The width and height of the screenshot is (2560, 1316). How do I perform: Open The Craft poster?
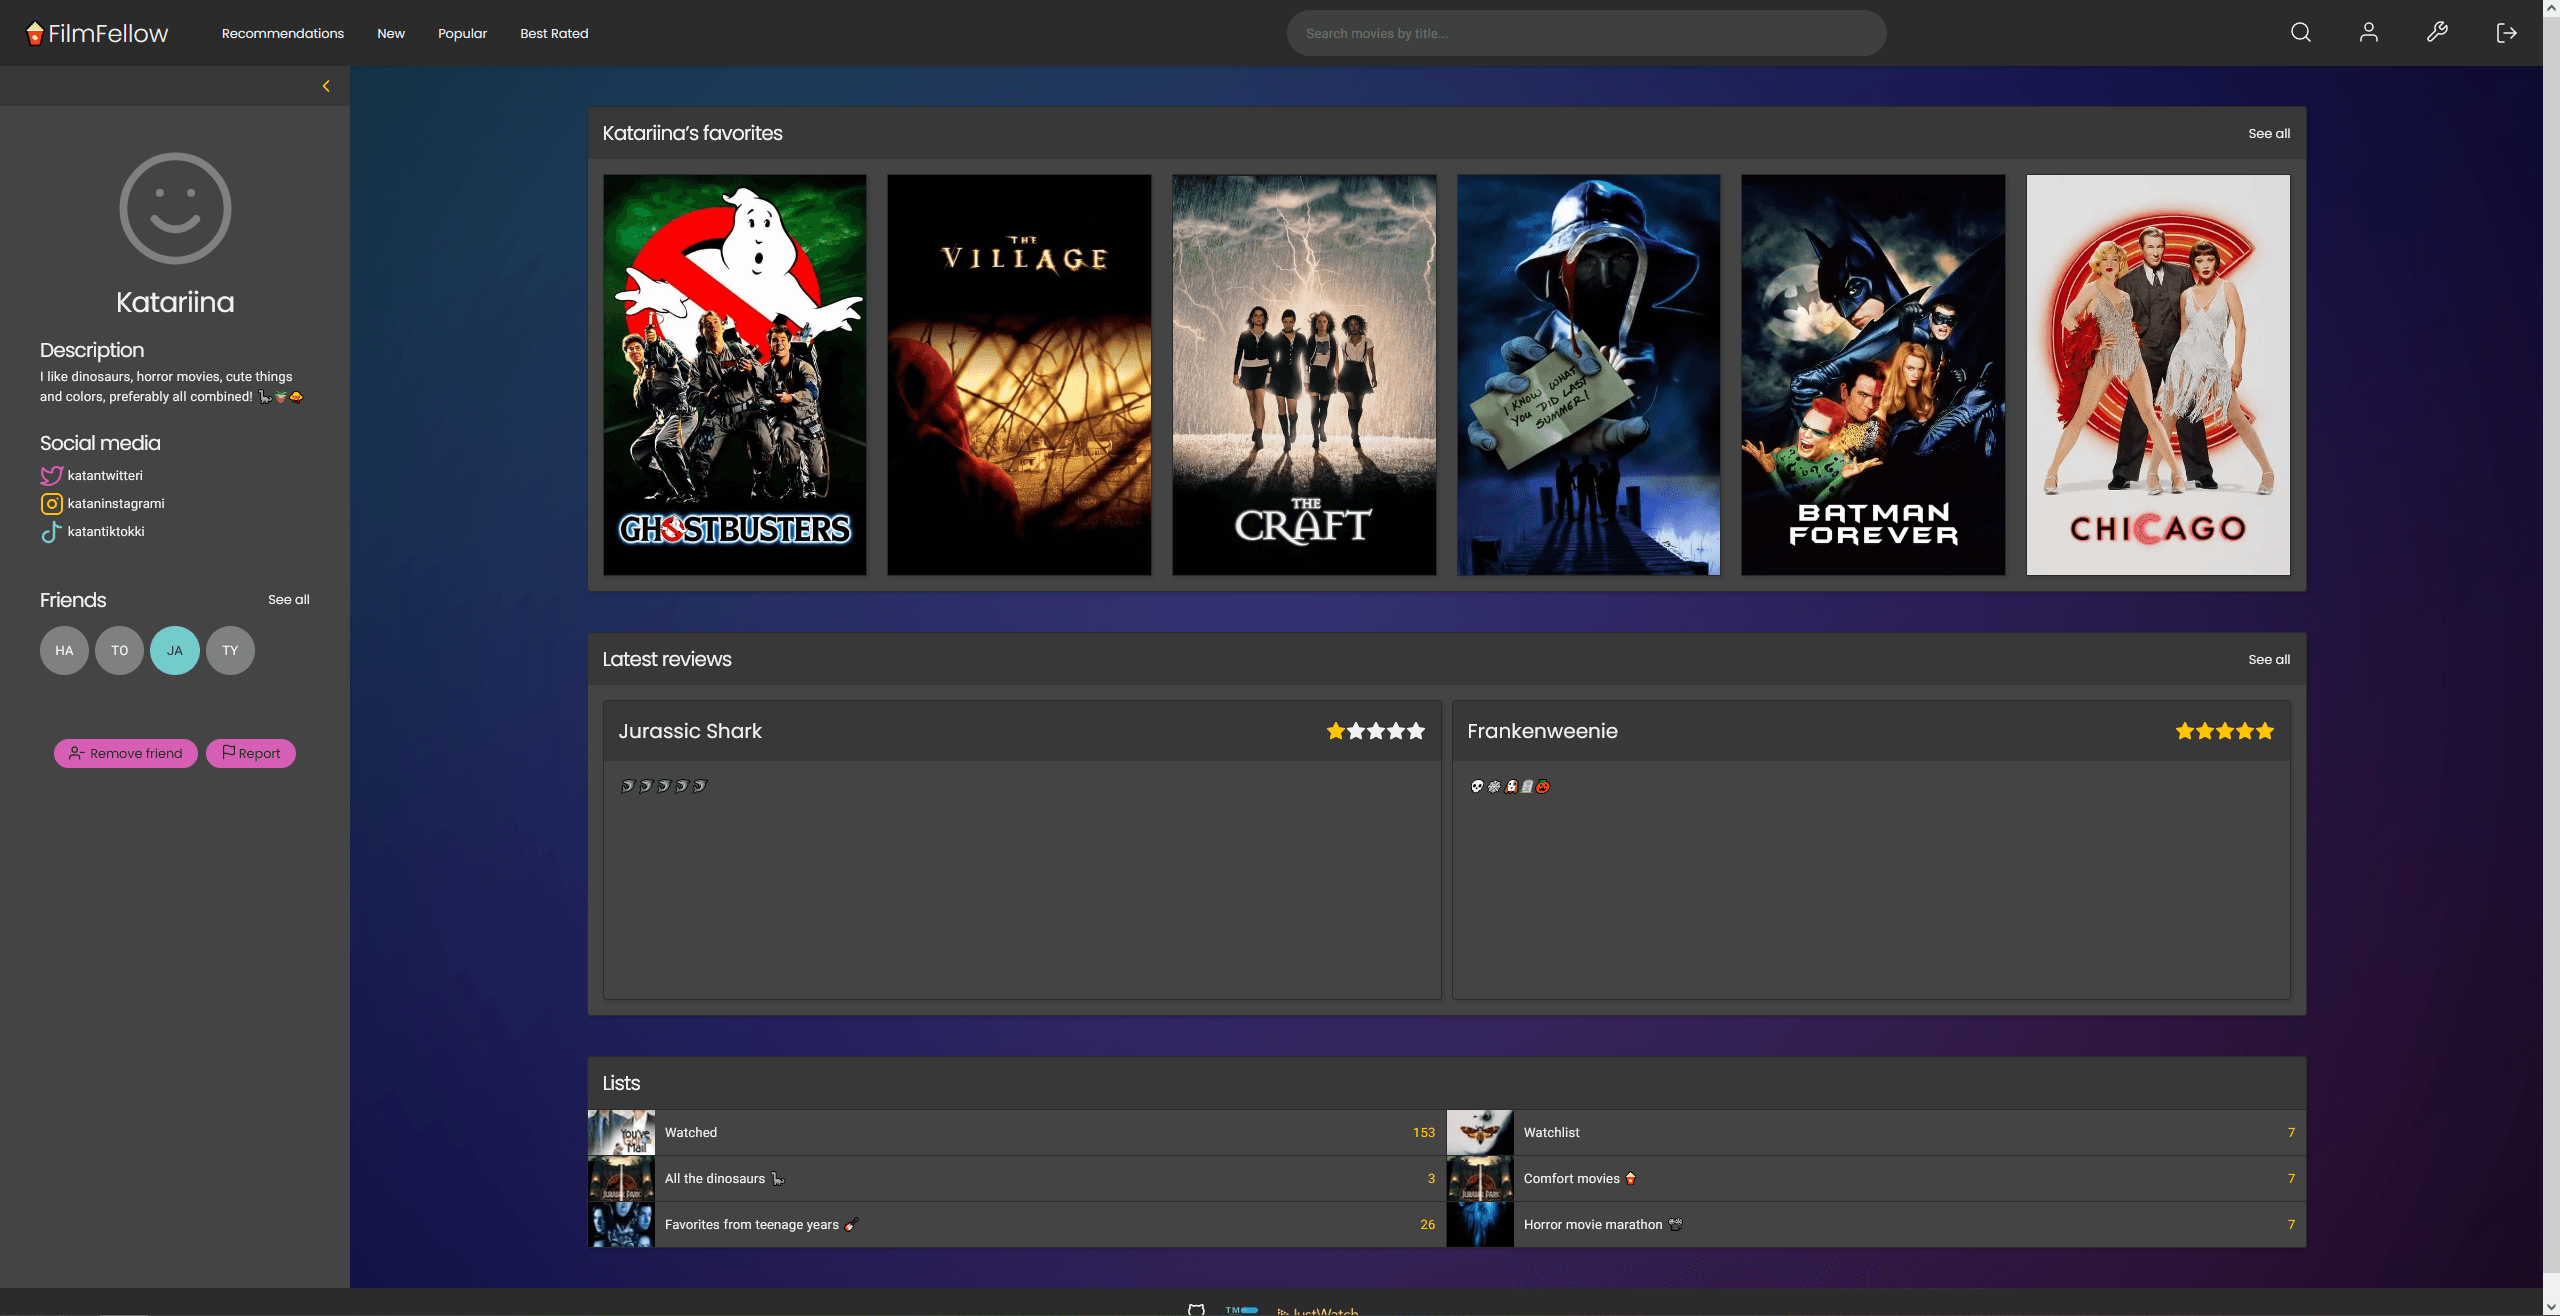click(x=1304, y=375)
